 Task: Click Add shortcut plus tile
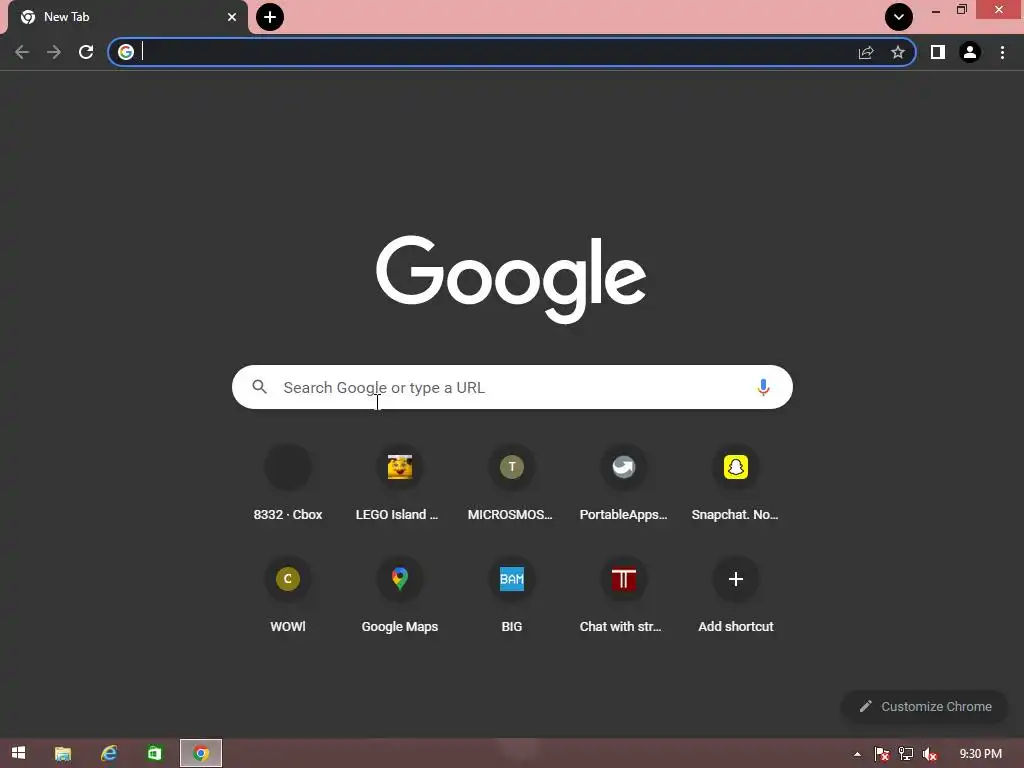click(x=735, y=595)
